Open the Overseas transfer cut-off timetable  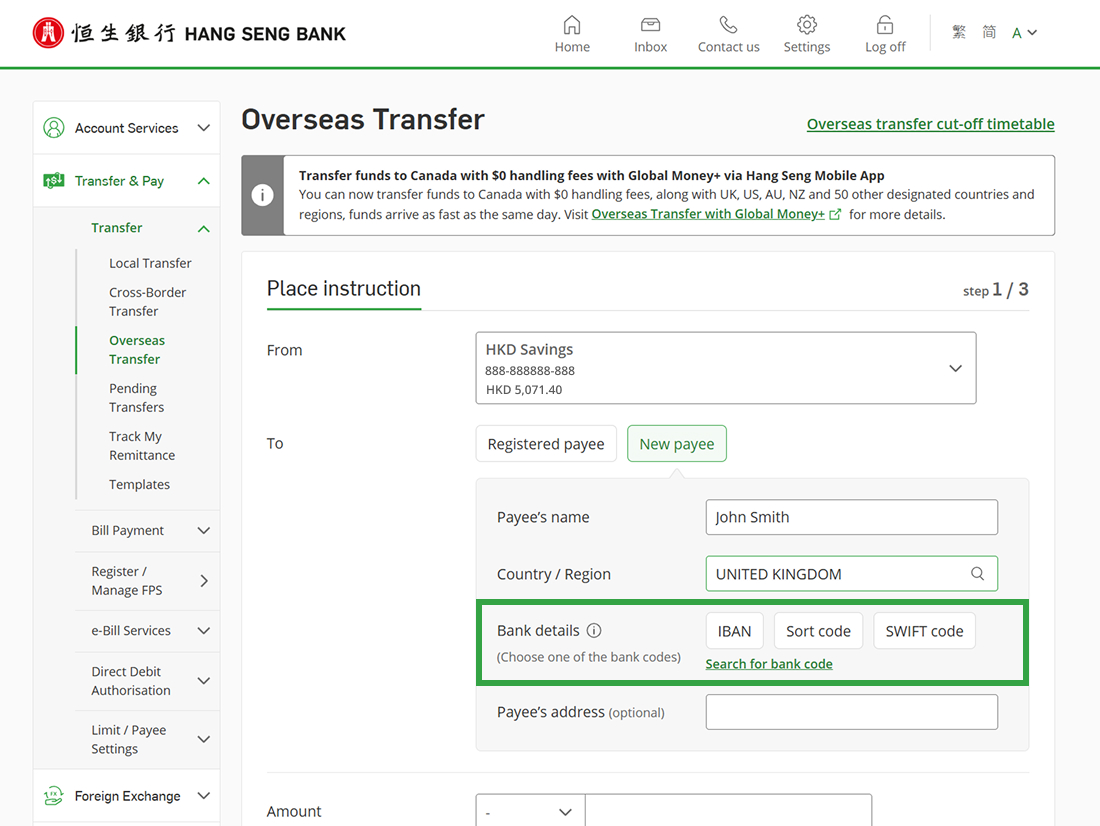930,123
